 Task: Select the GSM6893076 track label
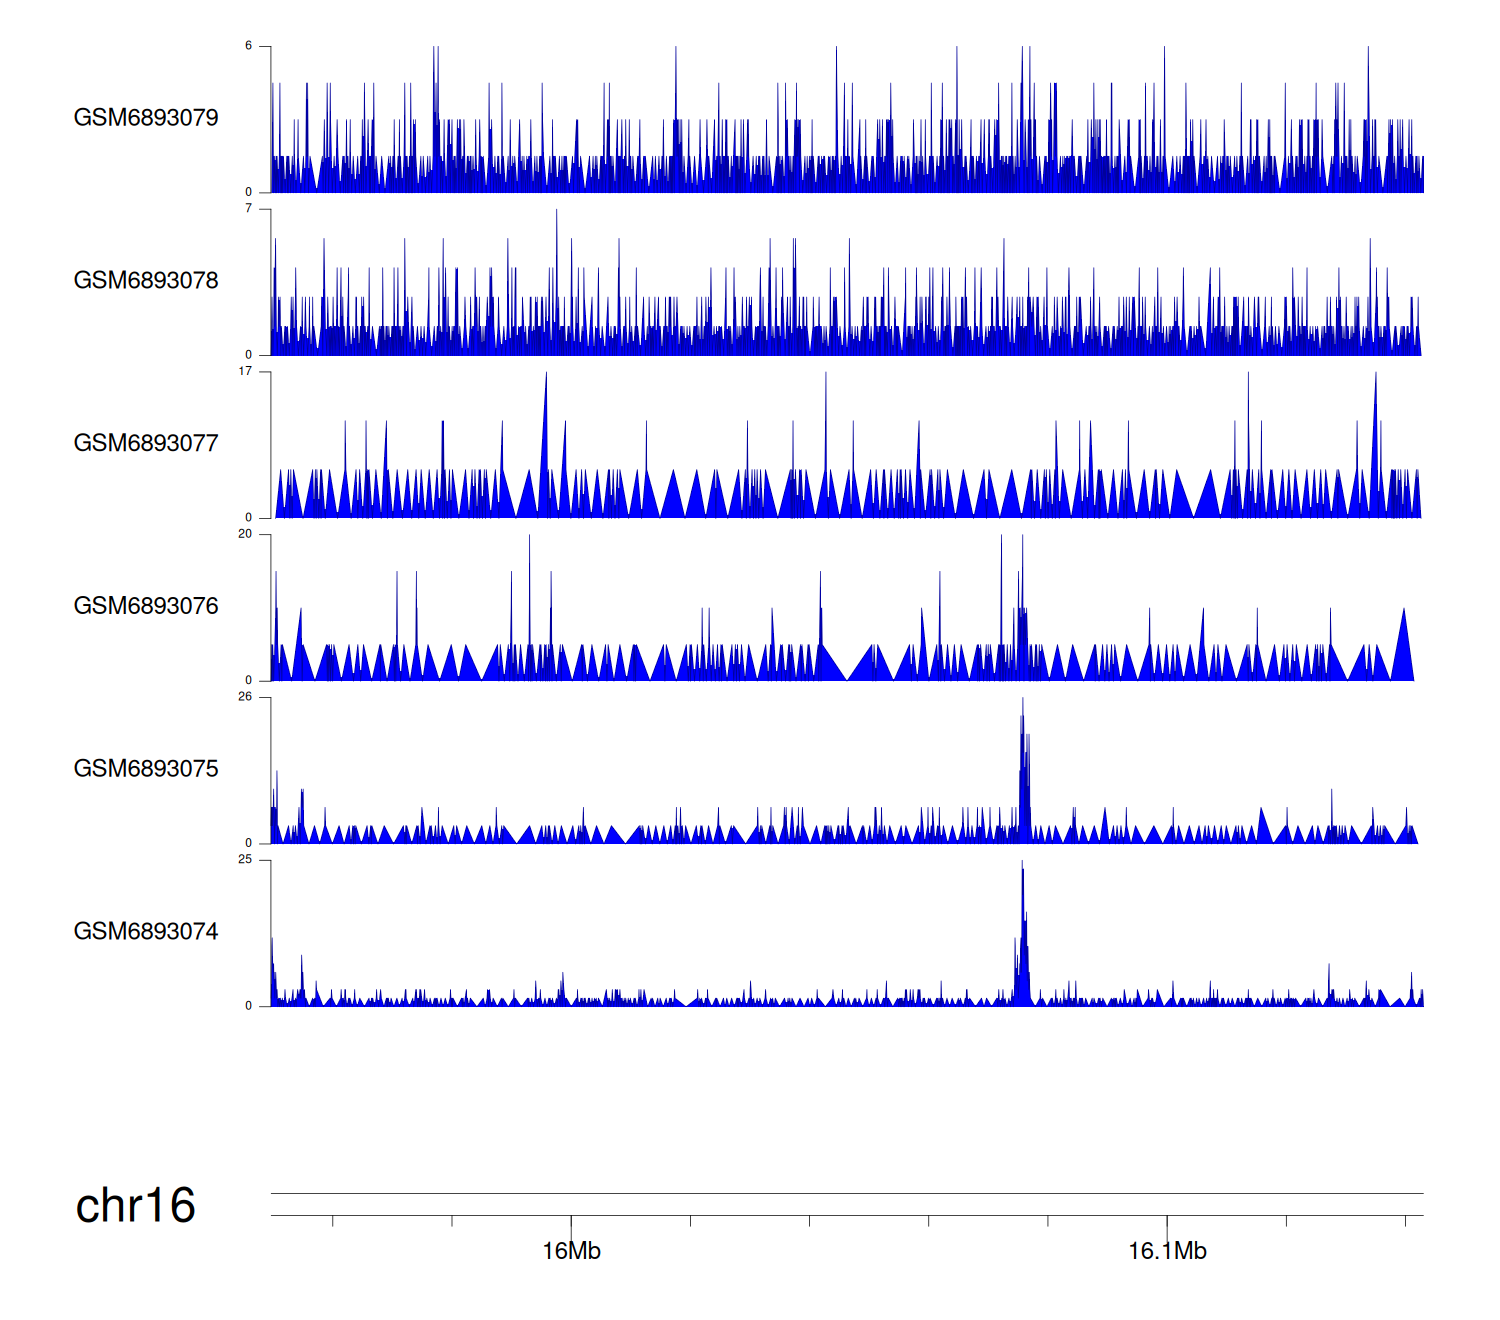tap(146, 606)
